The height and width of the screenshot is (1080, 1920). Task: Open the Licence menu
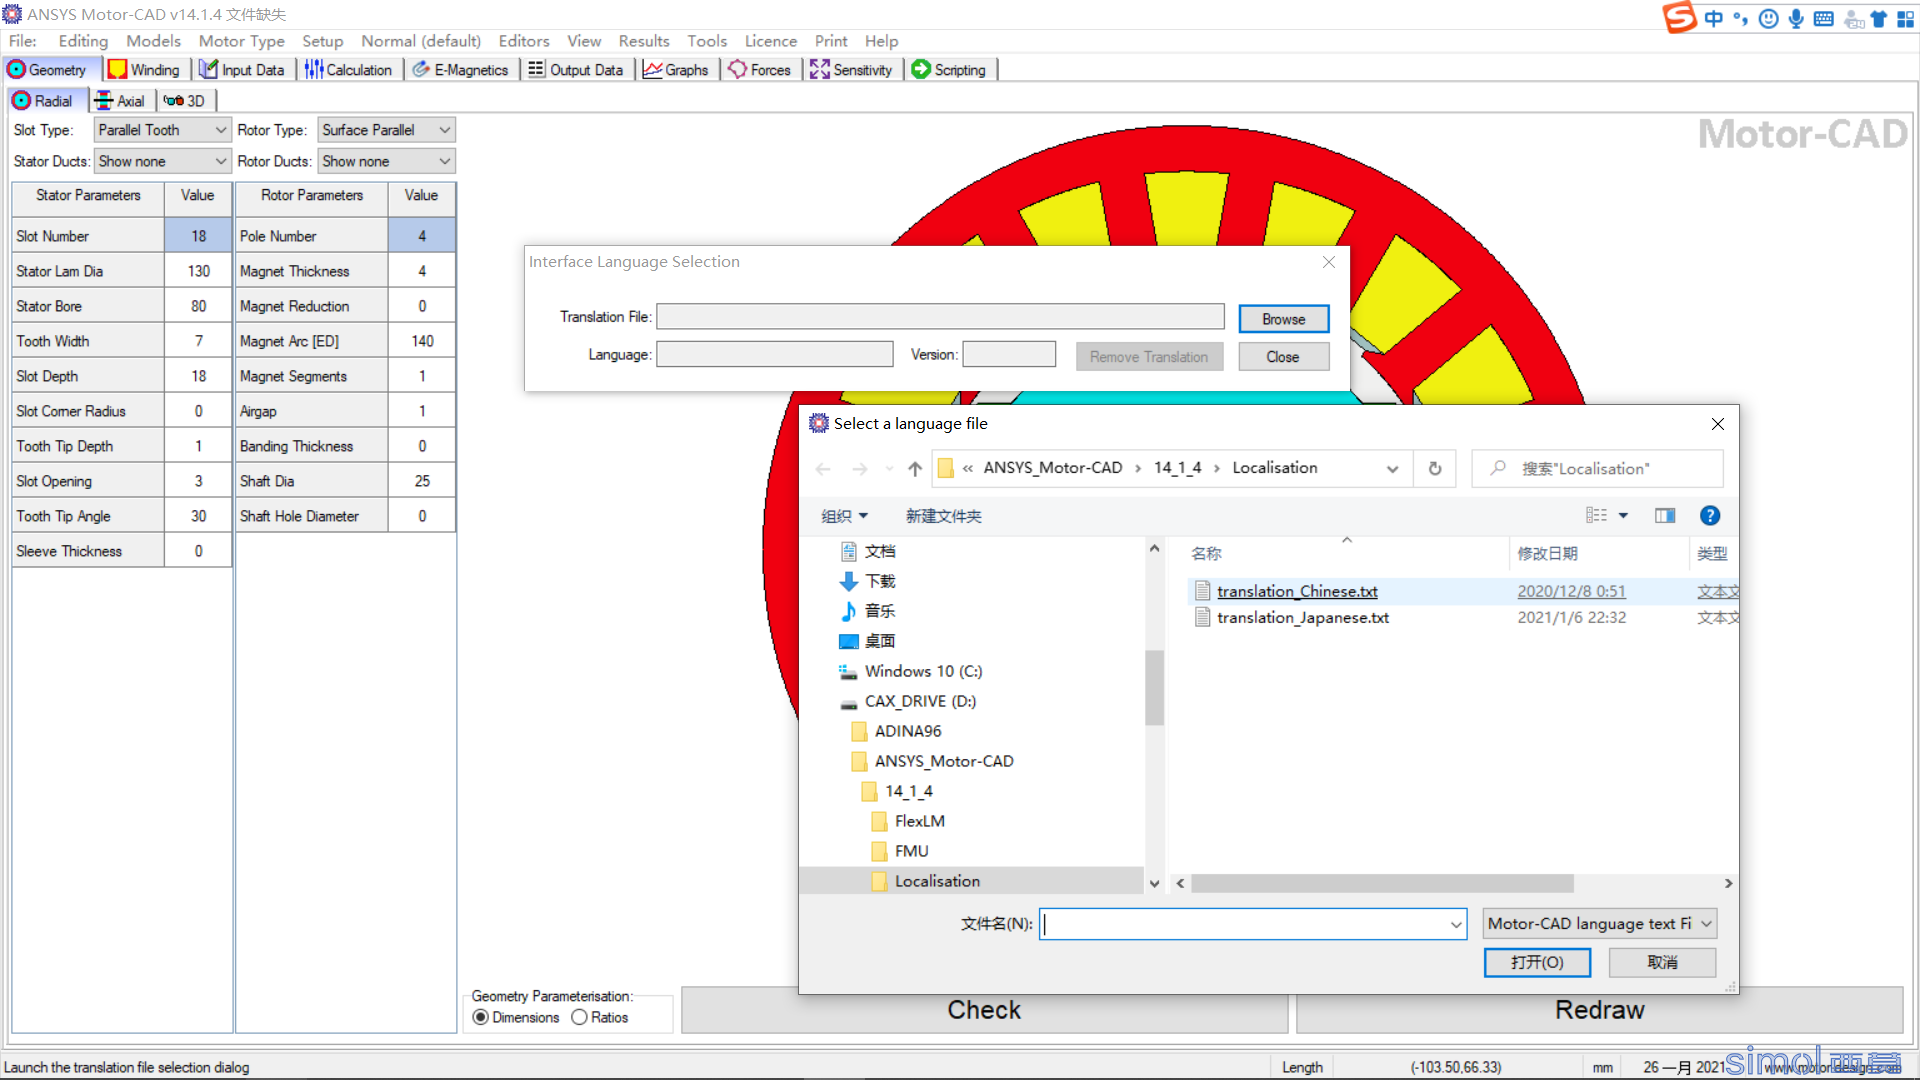[x=771, y=41]
